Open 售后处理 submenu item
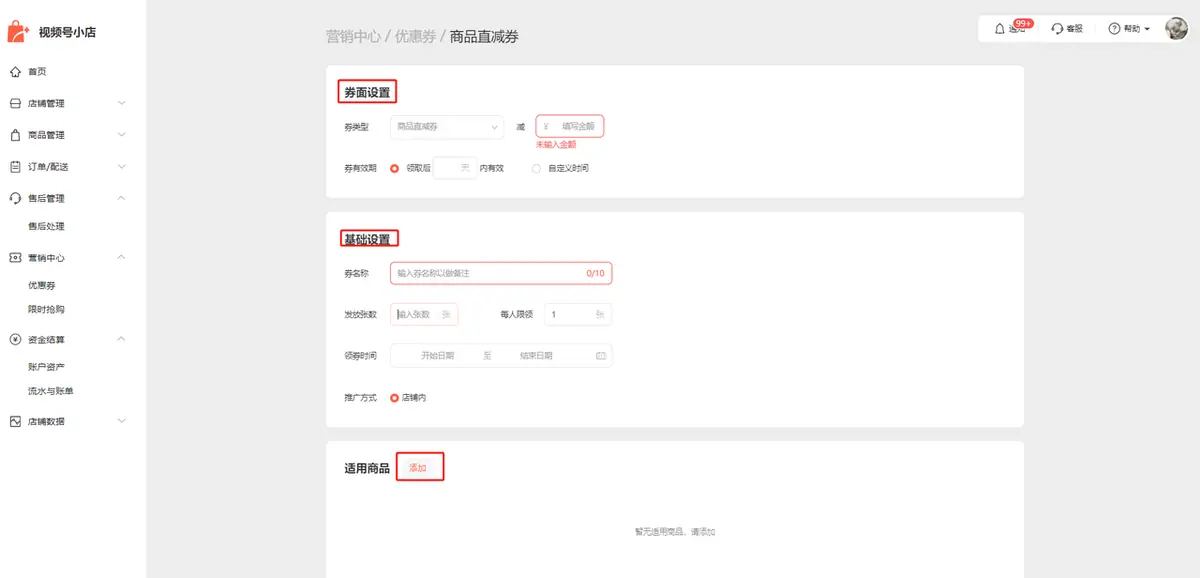1200x578 pixels. [x=46, y=227]
